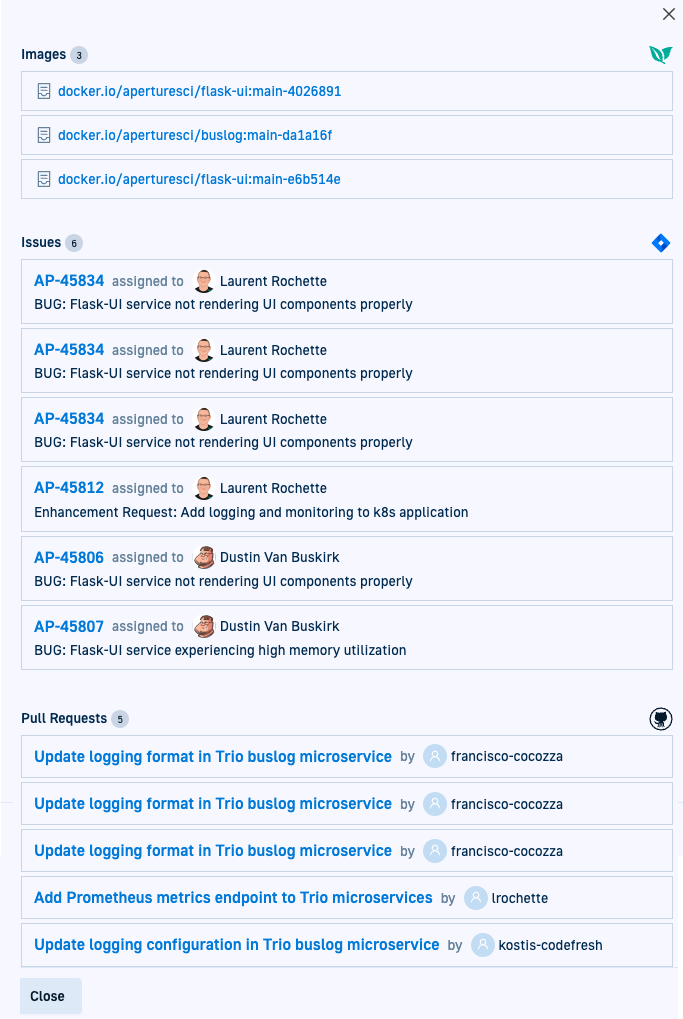Image resolution: width=683 pixels, height=1019 pixels.
Task: Open issue AP-45812 link
Action: [x=69, y=488]
